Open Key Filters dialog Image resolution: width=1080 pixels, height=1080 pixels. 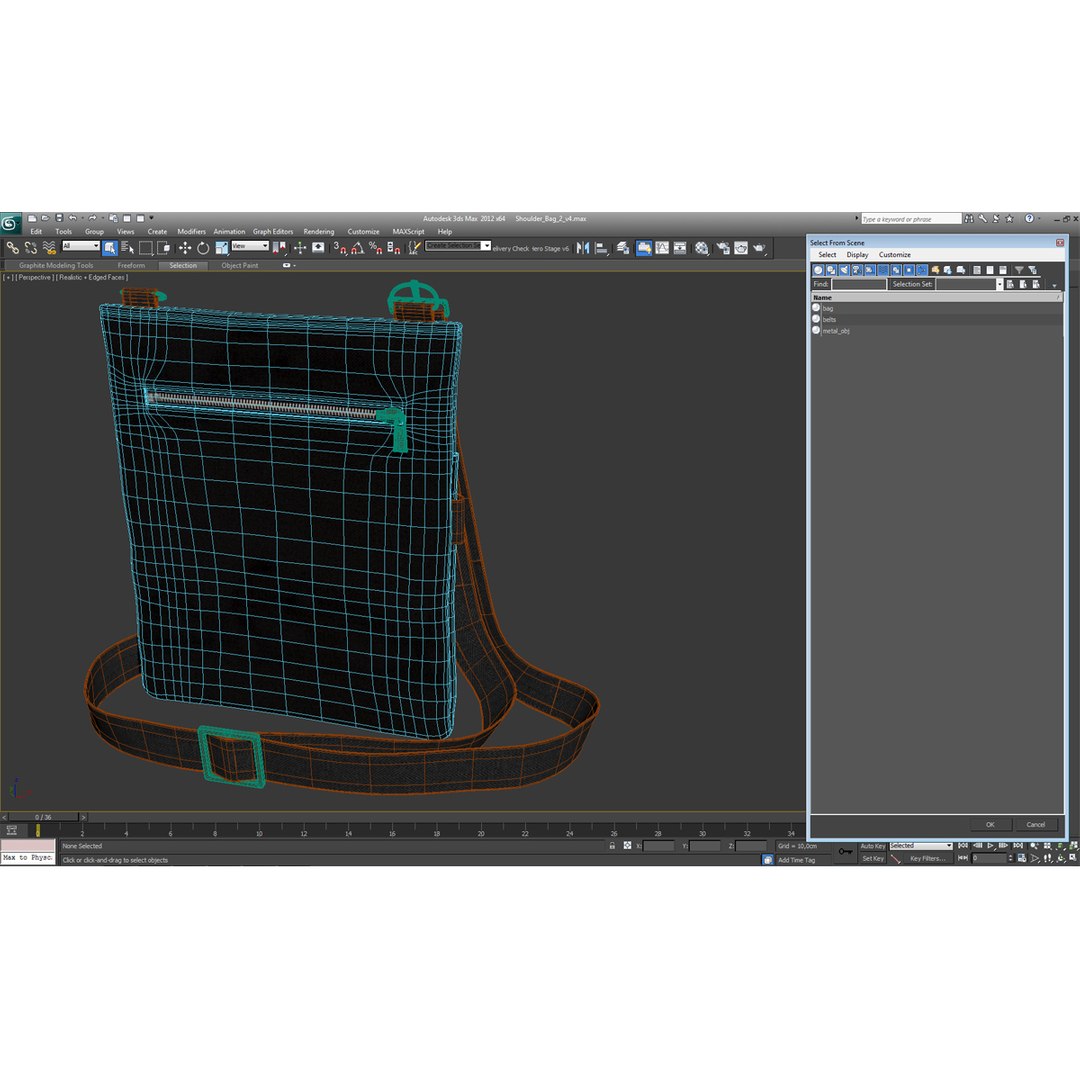pyautogui.click(x=927, y=858)
